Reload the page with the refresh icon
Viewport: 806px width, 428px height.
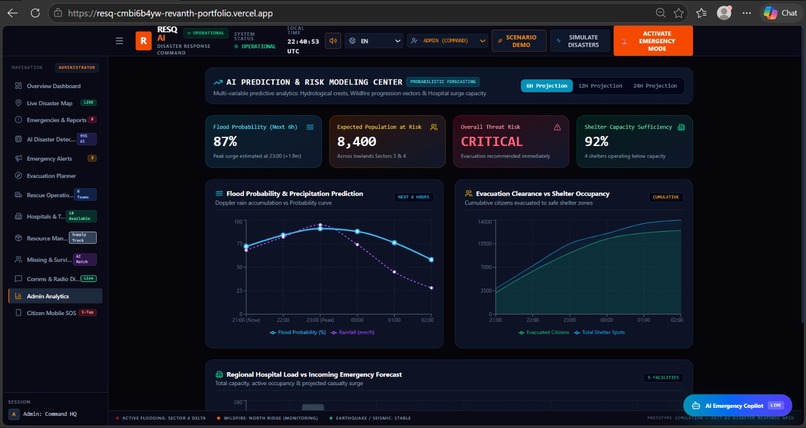click(35, 13)
